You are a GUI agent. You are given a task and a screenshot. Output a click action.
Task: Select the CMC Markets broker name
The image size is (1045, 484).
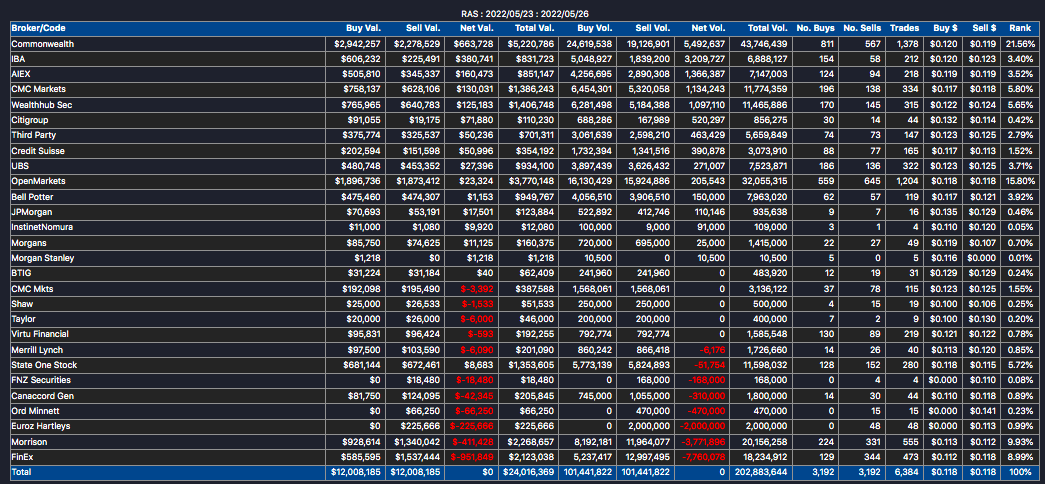pos(39,89)
